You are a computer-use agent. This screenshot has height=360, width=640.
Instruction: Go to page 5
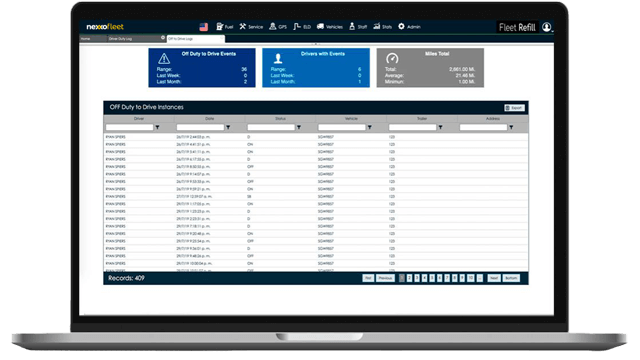click(x=432, y=278)
